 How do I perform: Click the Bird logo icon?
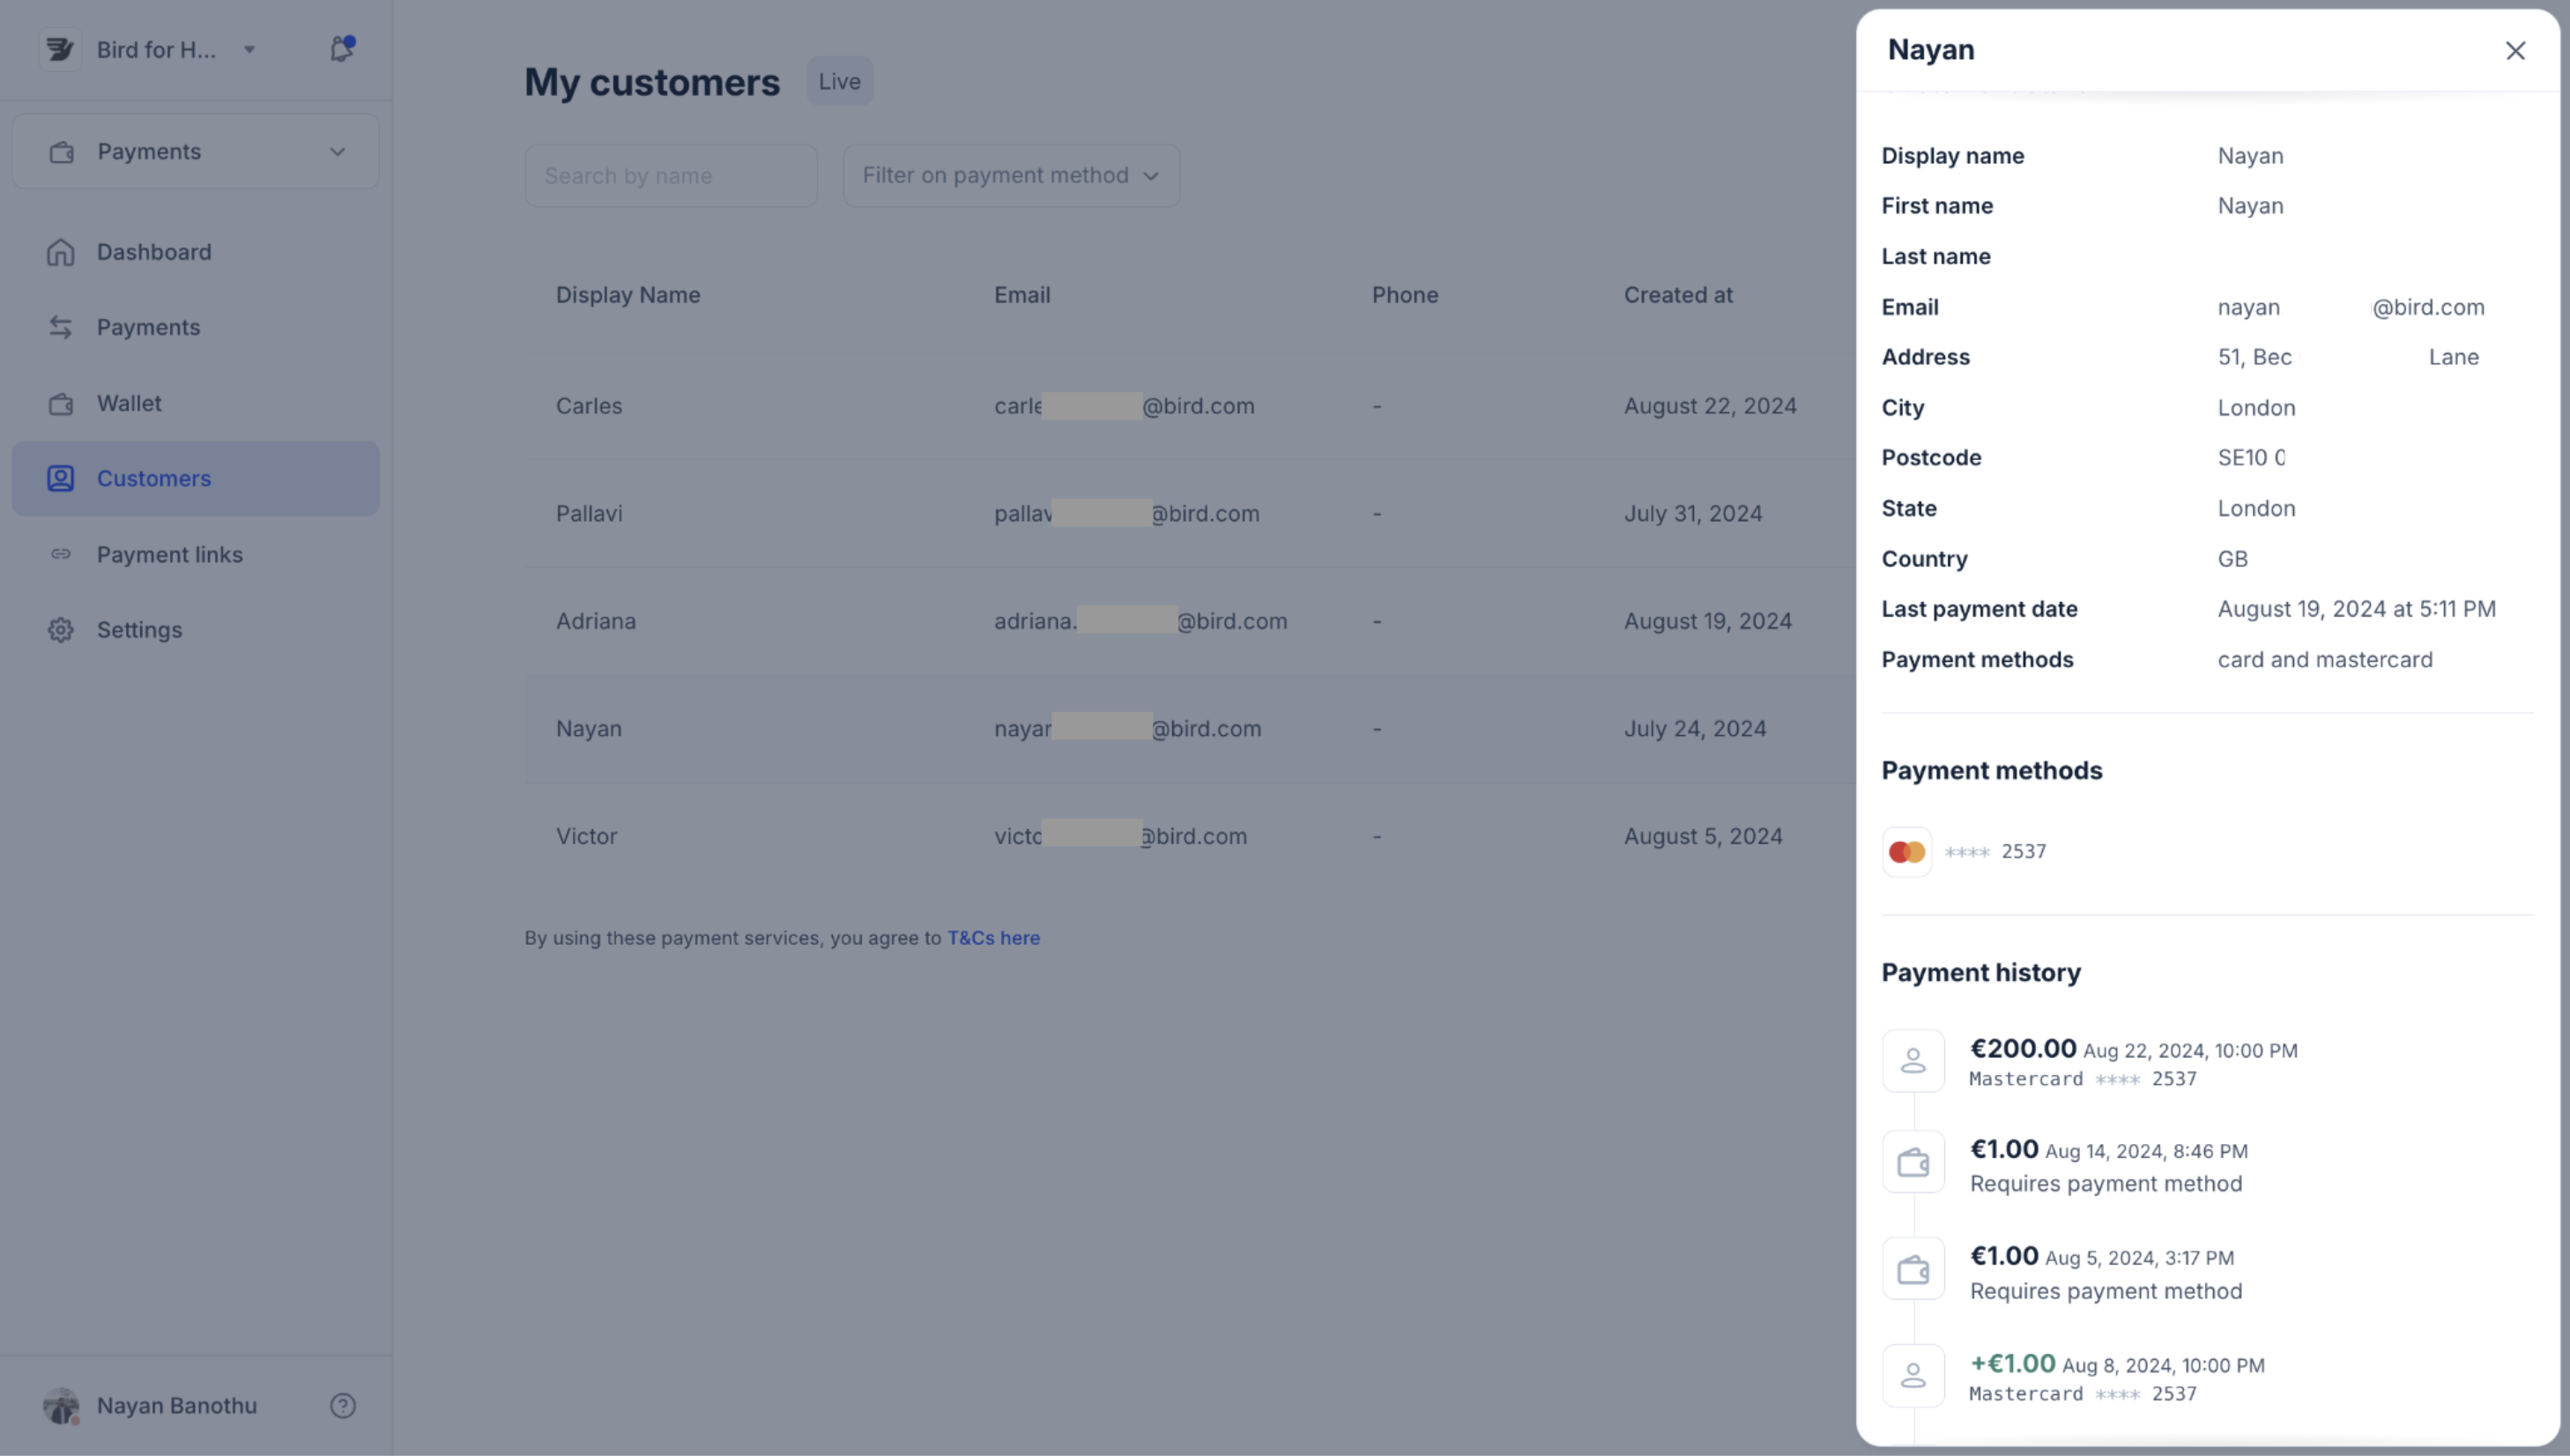tap(60, 49)
